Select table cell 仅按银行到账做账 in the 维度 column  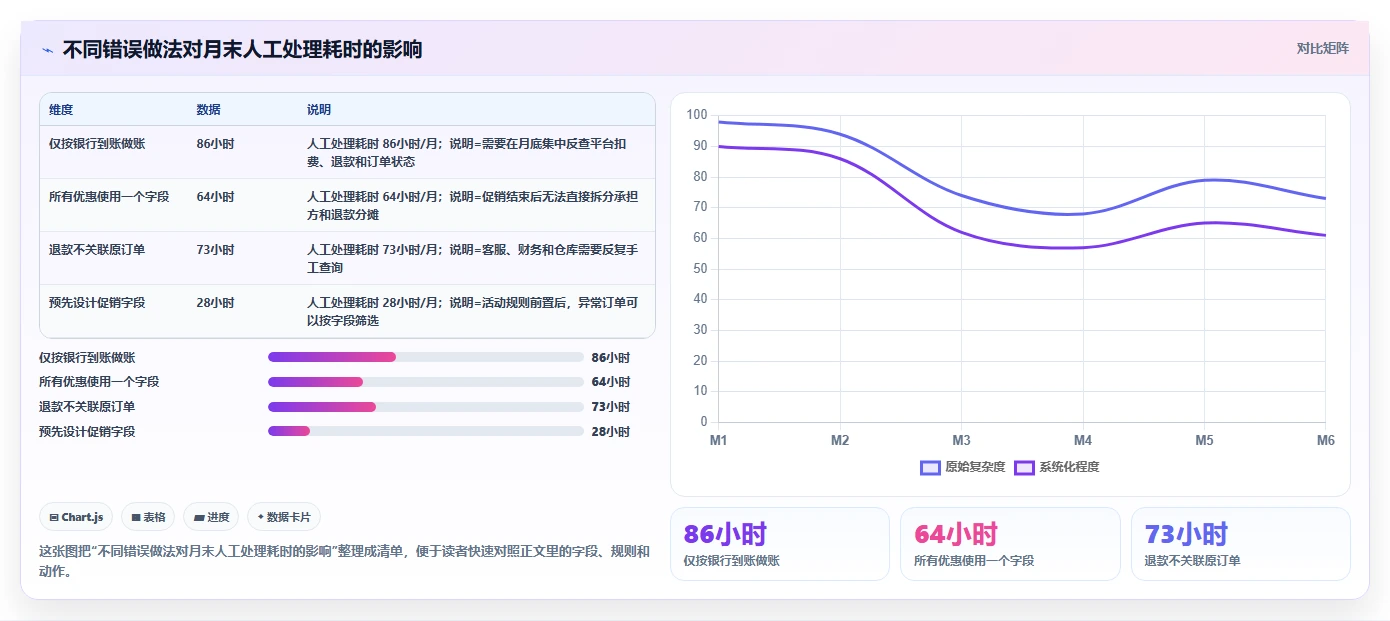point(97,144)
